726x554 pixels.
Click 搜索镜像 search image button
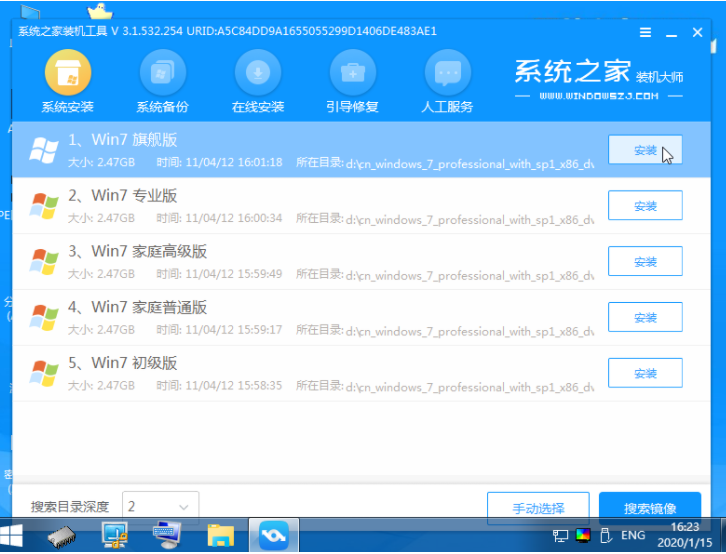[x=650, y=508]
